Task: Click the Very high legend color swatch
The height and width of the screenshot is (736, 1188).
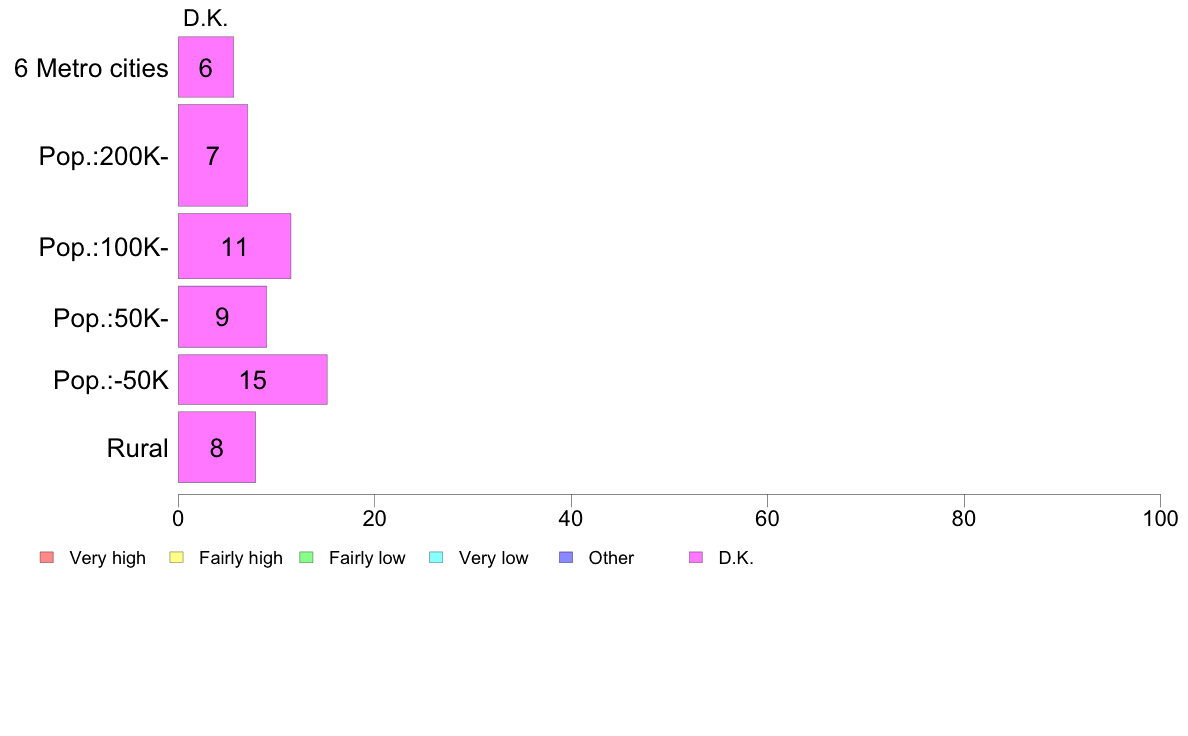Action: click(x=47, y=558)
